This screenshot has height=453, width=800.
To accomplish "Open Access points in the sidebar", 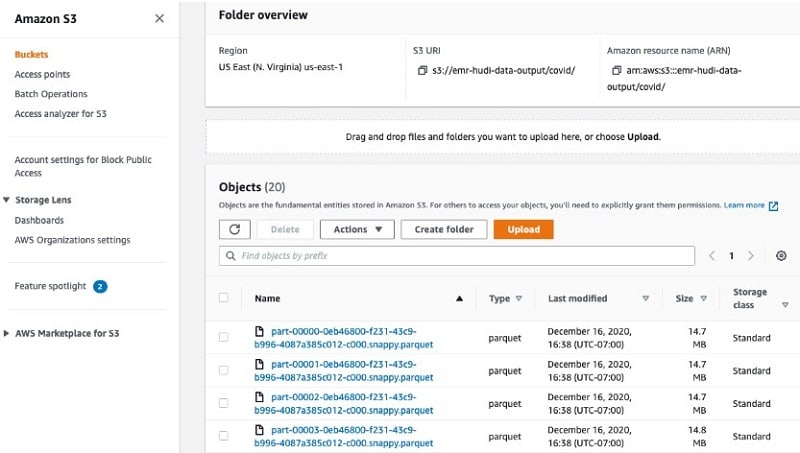I will [42, 74].
